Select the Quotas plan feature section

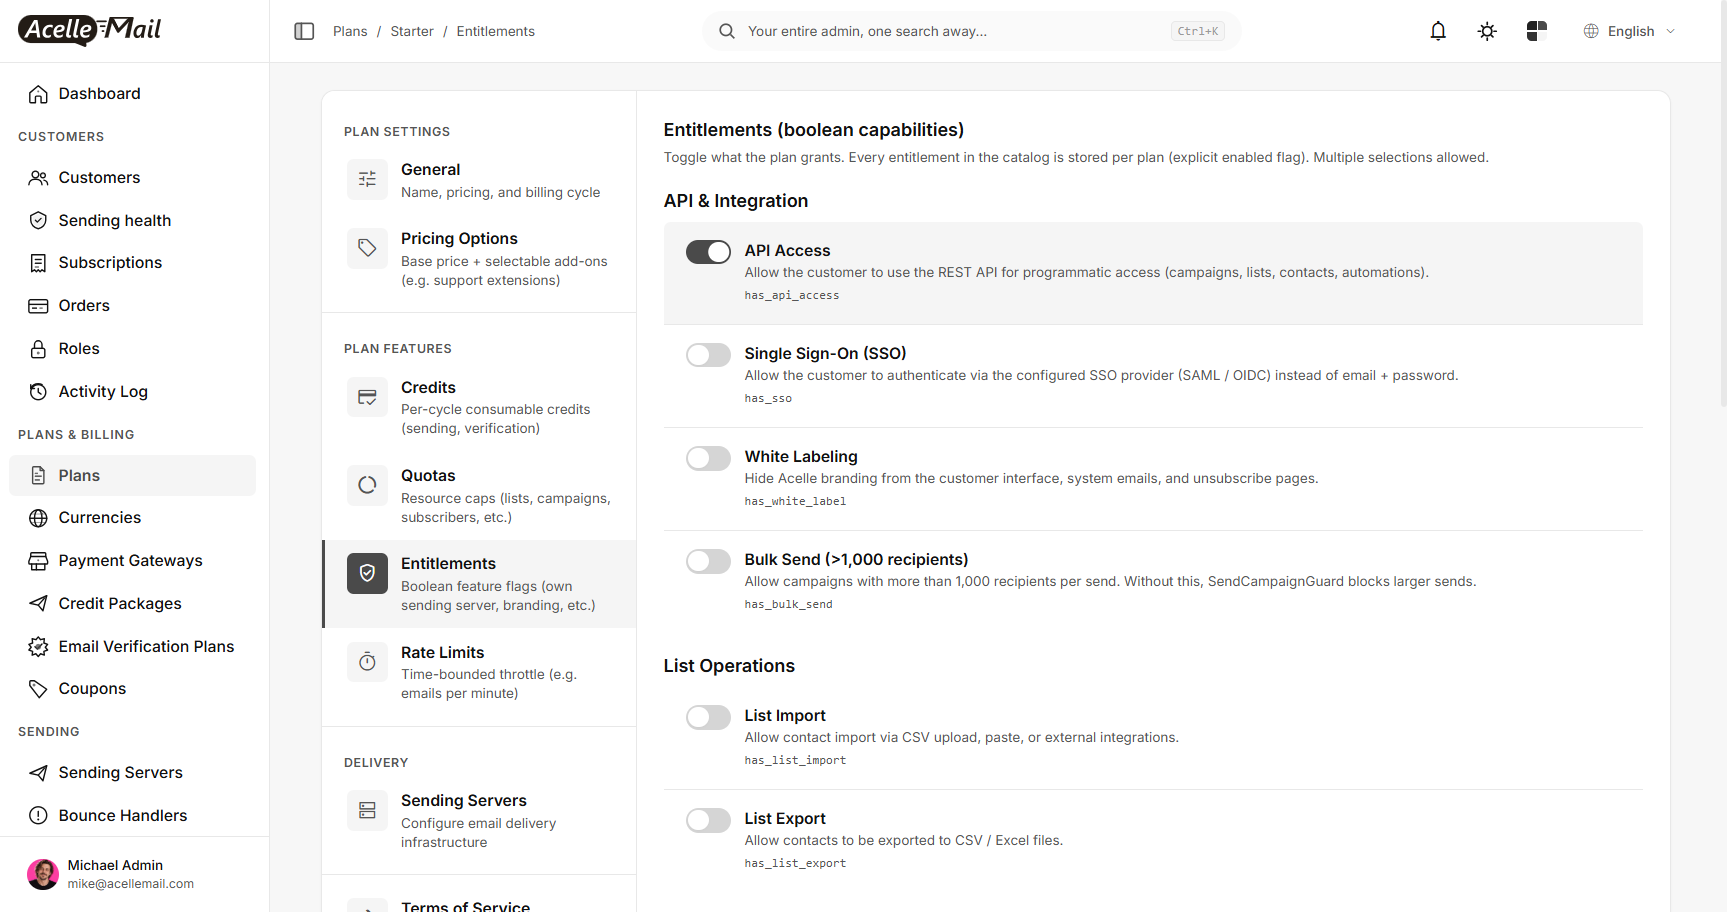coord(479,496)
